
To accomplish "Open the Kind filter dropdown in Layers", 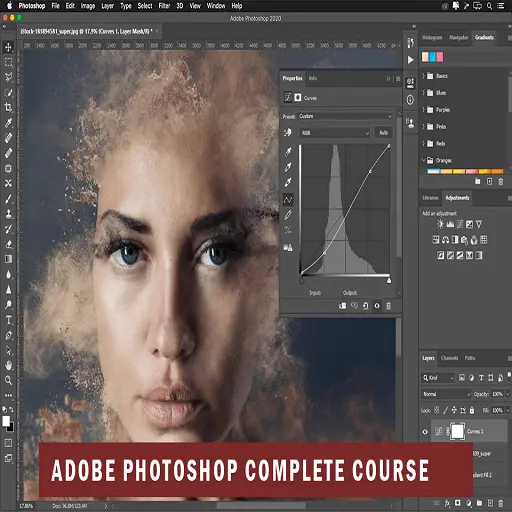I will coord(438,378).
